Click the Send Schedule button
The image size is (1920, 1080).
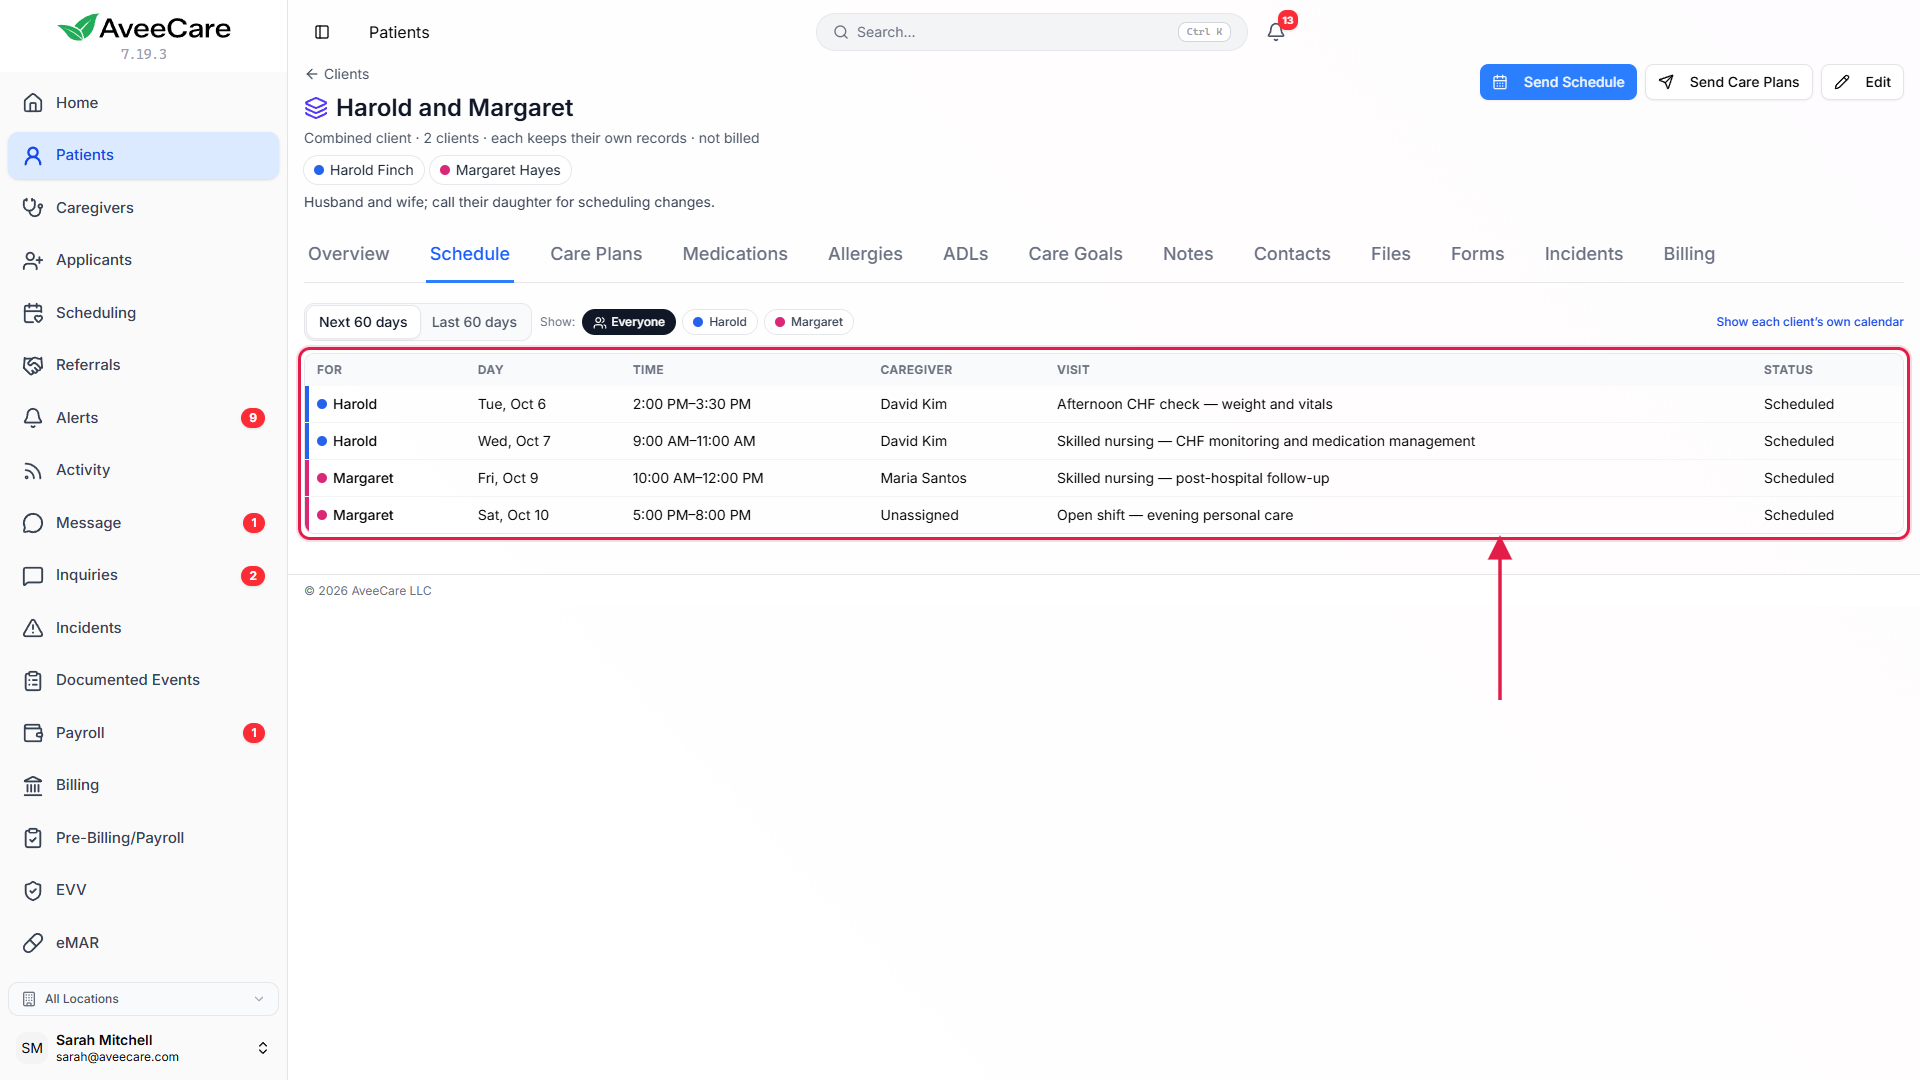coord(1558,82)
